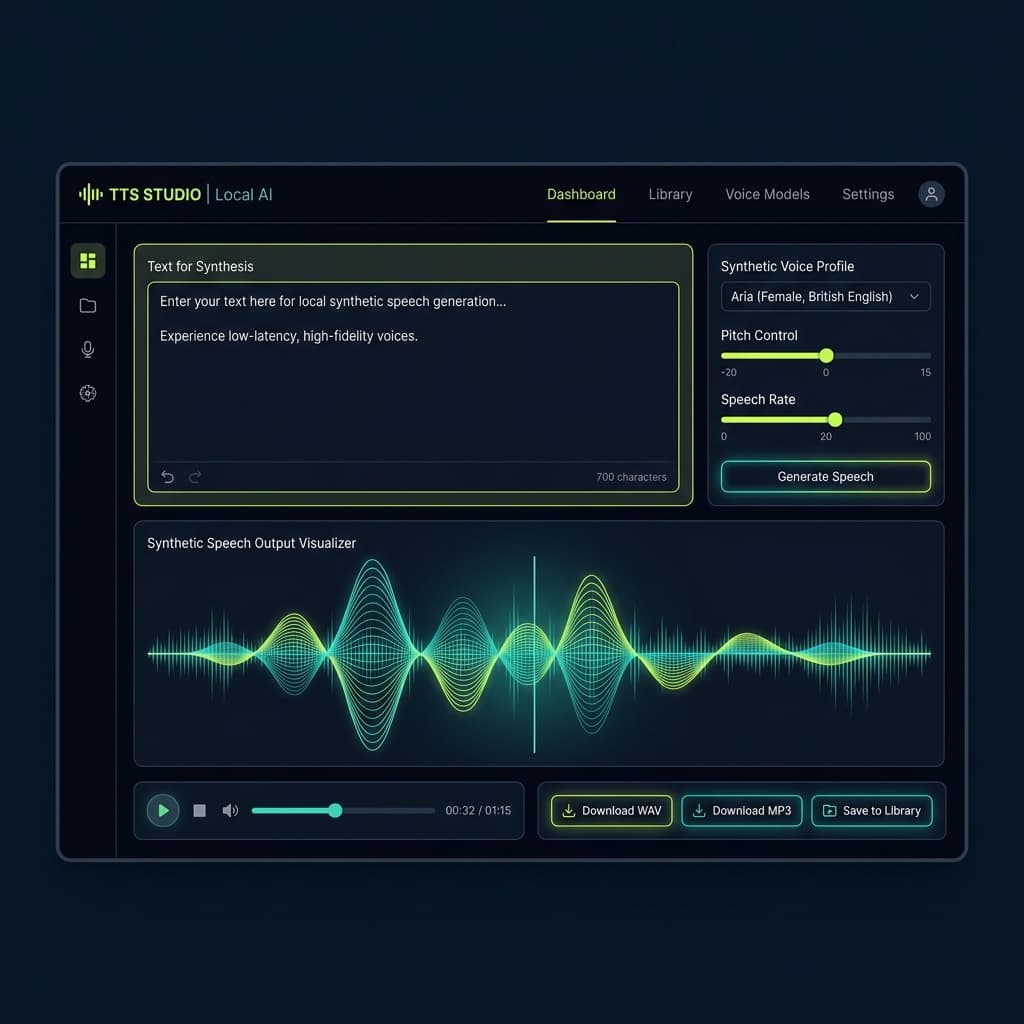Screen dimensions: 1024x1024
Task: Switch to the Dashboard tab
Action: [581, 194]
